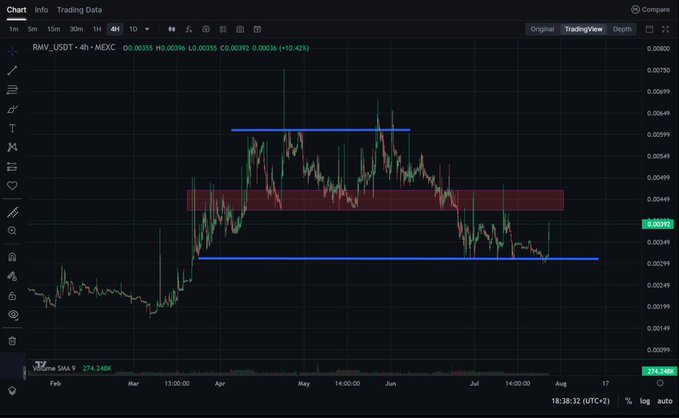Select the 4H timeframe
This screenshot has width=679, height=418.
click(x=115, y=29)
